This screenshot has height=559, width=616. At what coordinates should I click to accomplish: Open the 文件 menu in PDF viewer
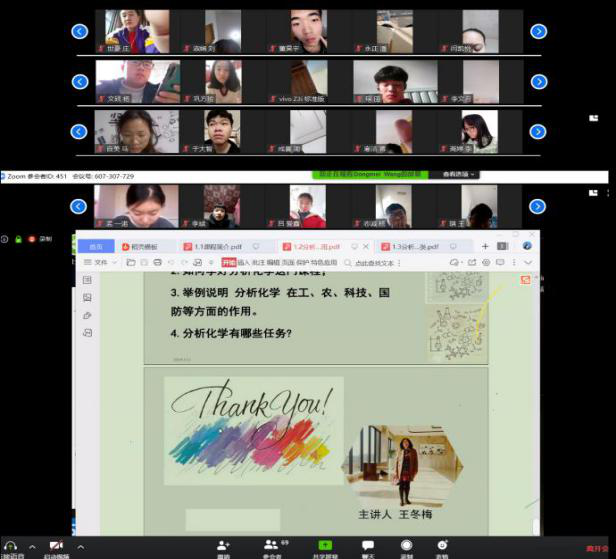(x=100, y=262)
